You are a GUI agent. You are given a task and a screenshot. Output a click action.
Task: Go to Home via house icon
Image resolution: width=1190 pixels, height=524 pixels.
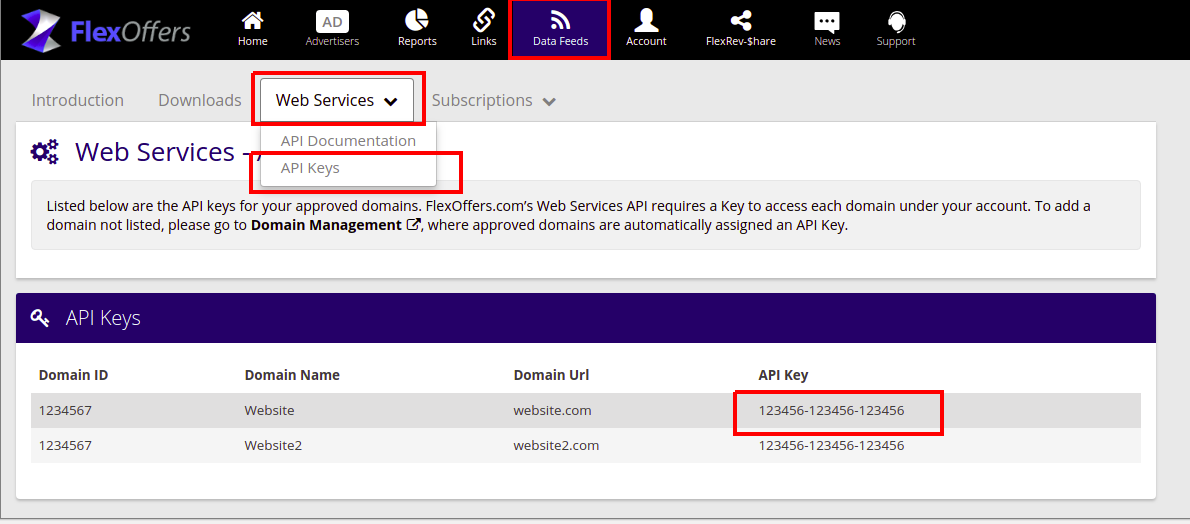pos(253,21)
